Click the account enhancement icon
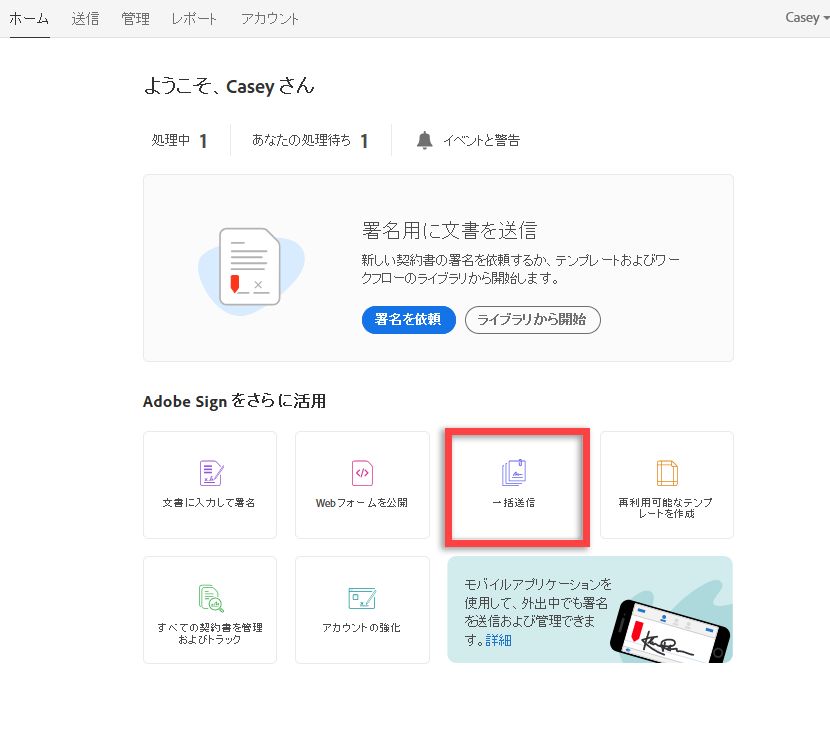Screen dimensions: 830x737 click(362, 598)
